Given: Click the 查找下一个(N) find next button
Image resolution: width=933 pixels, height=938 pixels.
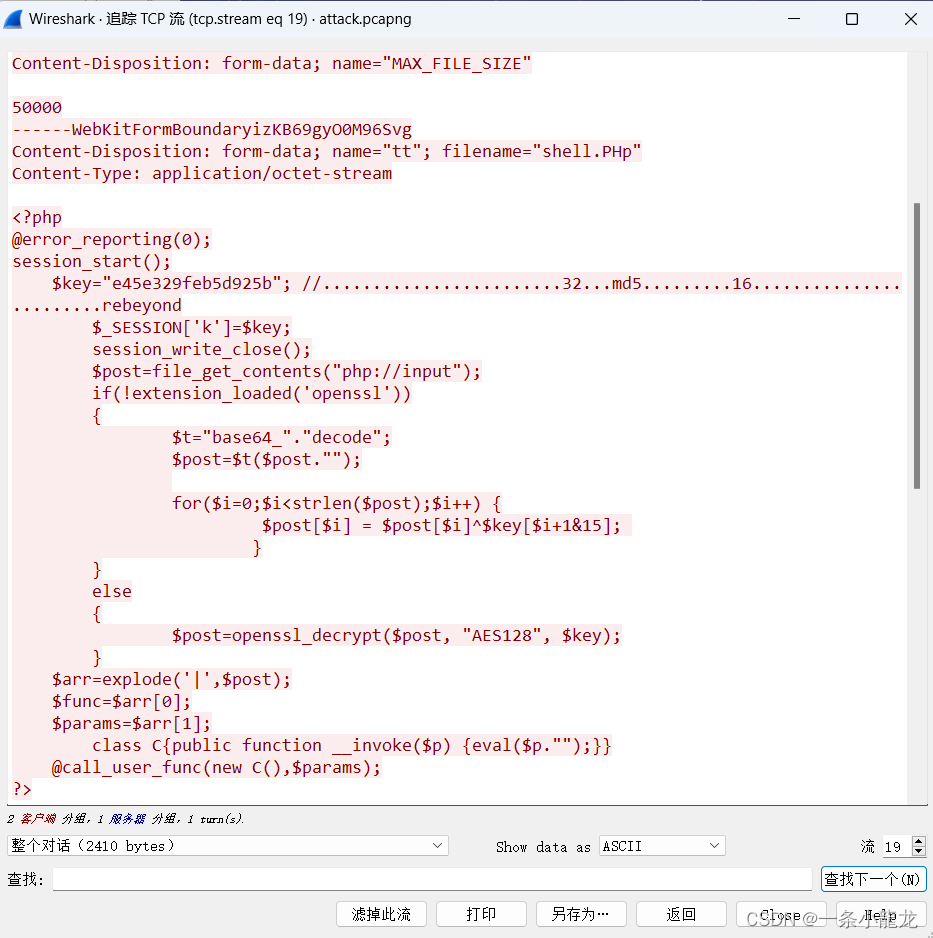Looking at the screenshot, I should [873, 879].
